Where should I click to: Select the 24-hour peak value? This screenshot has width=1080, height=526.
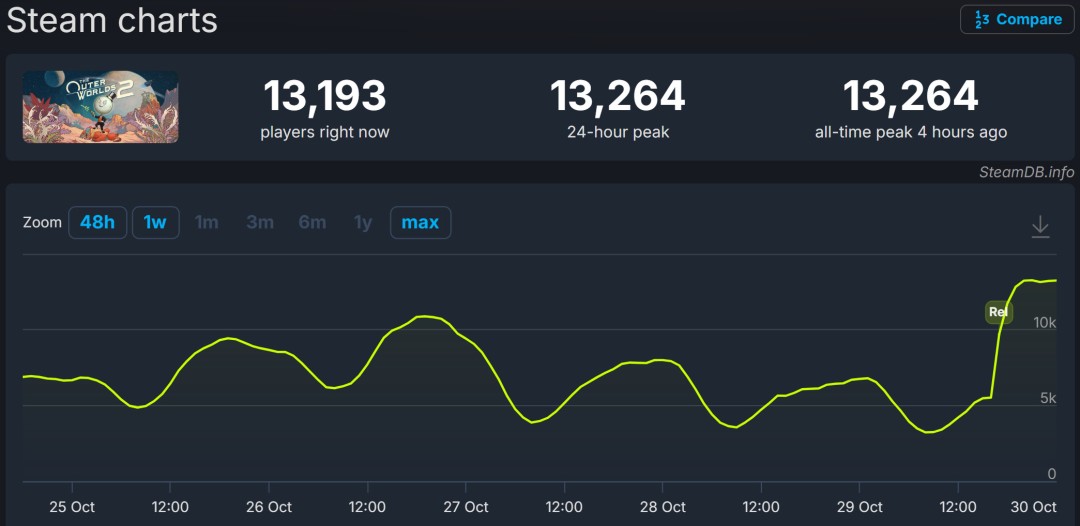[x=617, y=97]
